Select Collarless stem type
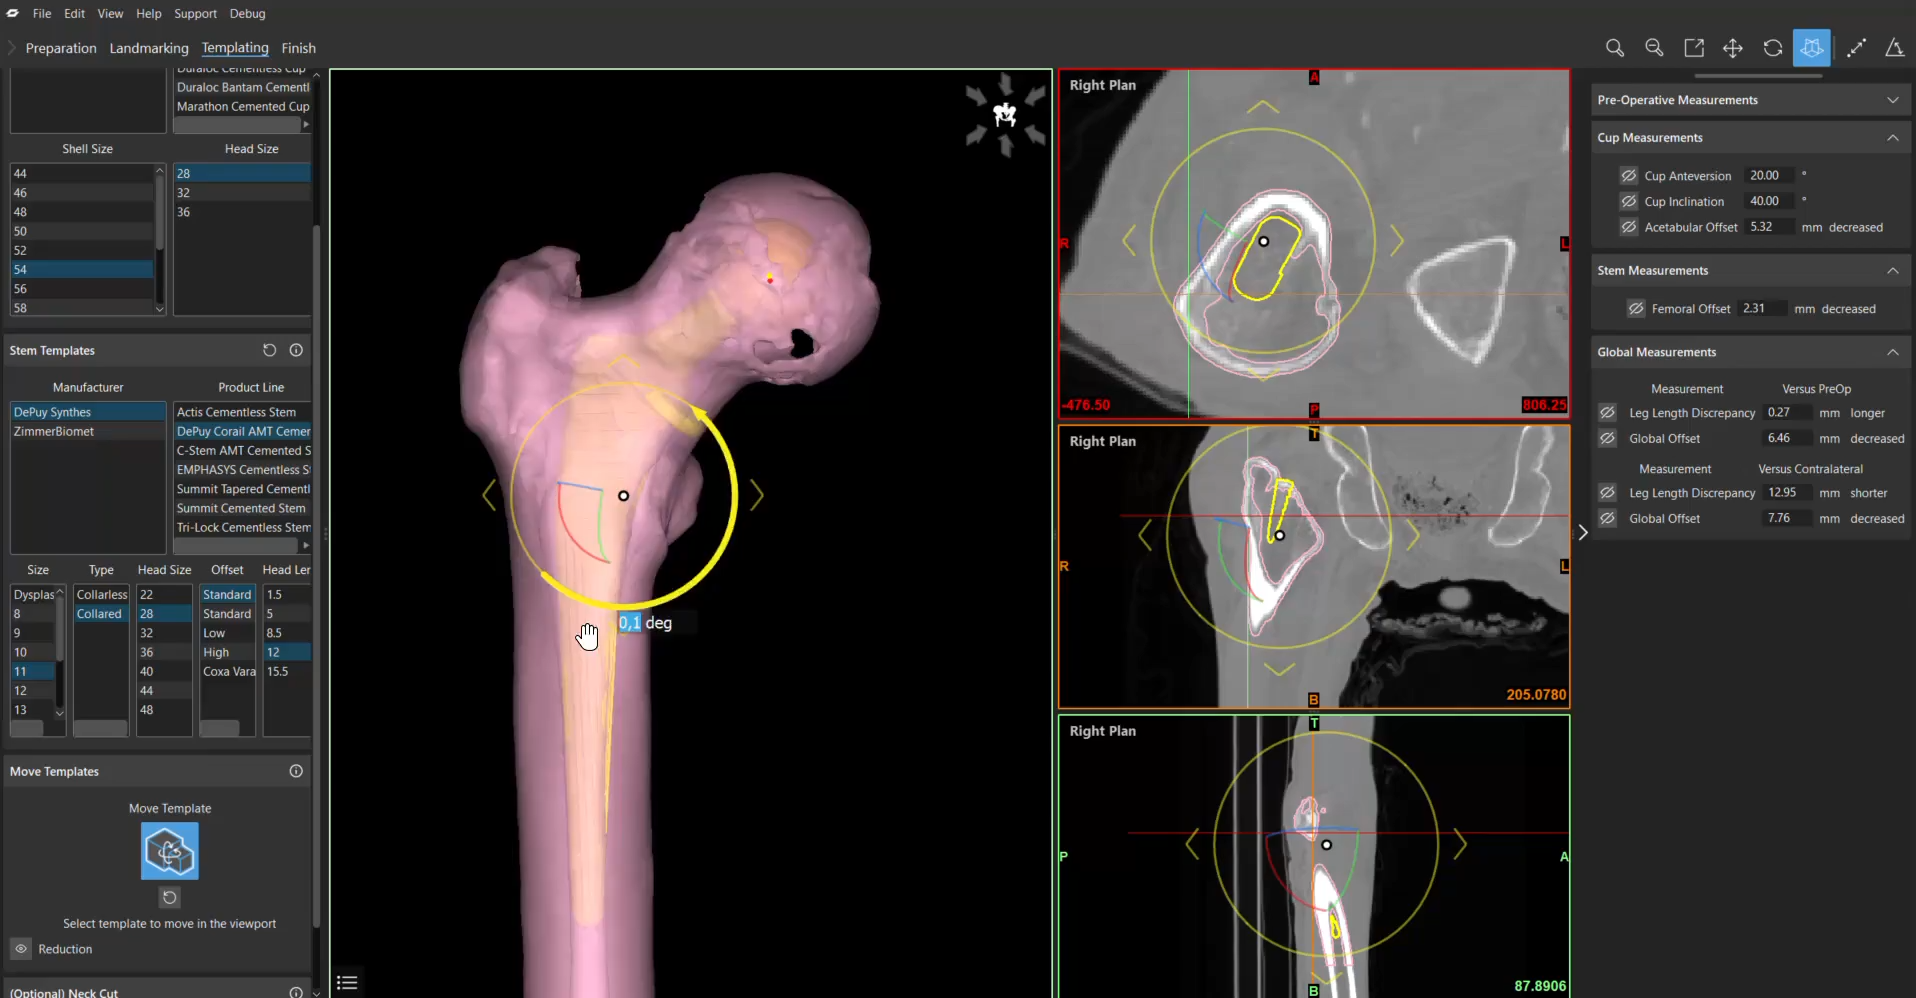 (102, 594)
